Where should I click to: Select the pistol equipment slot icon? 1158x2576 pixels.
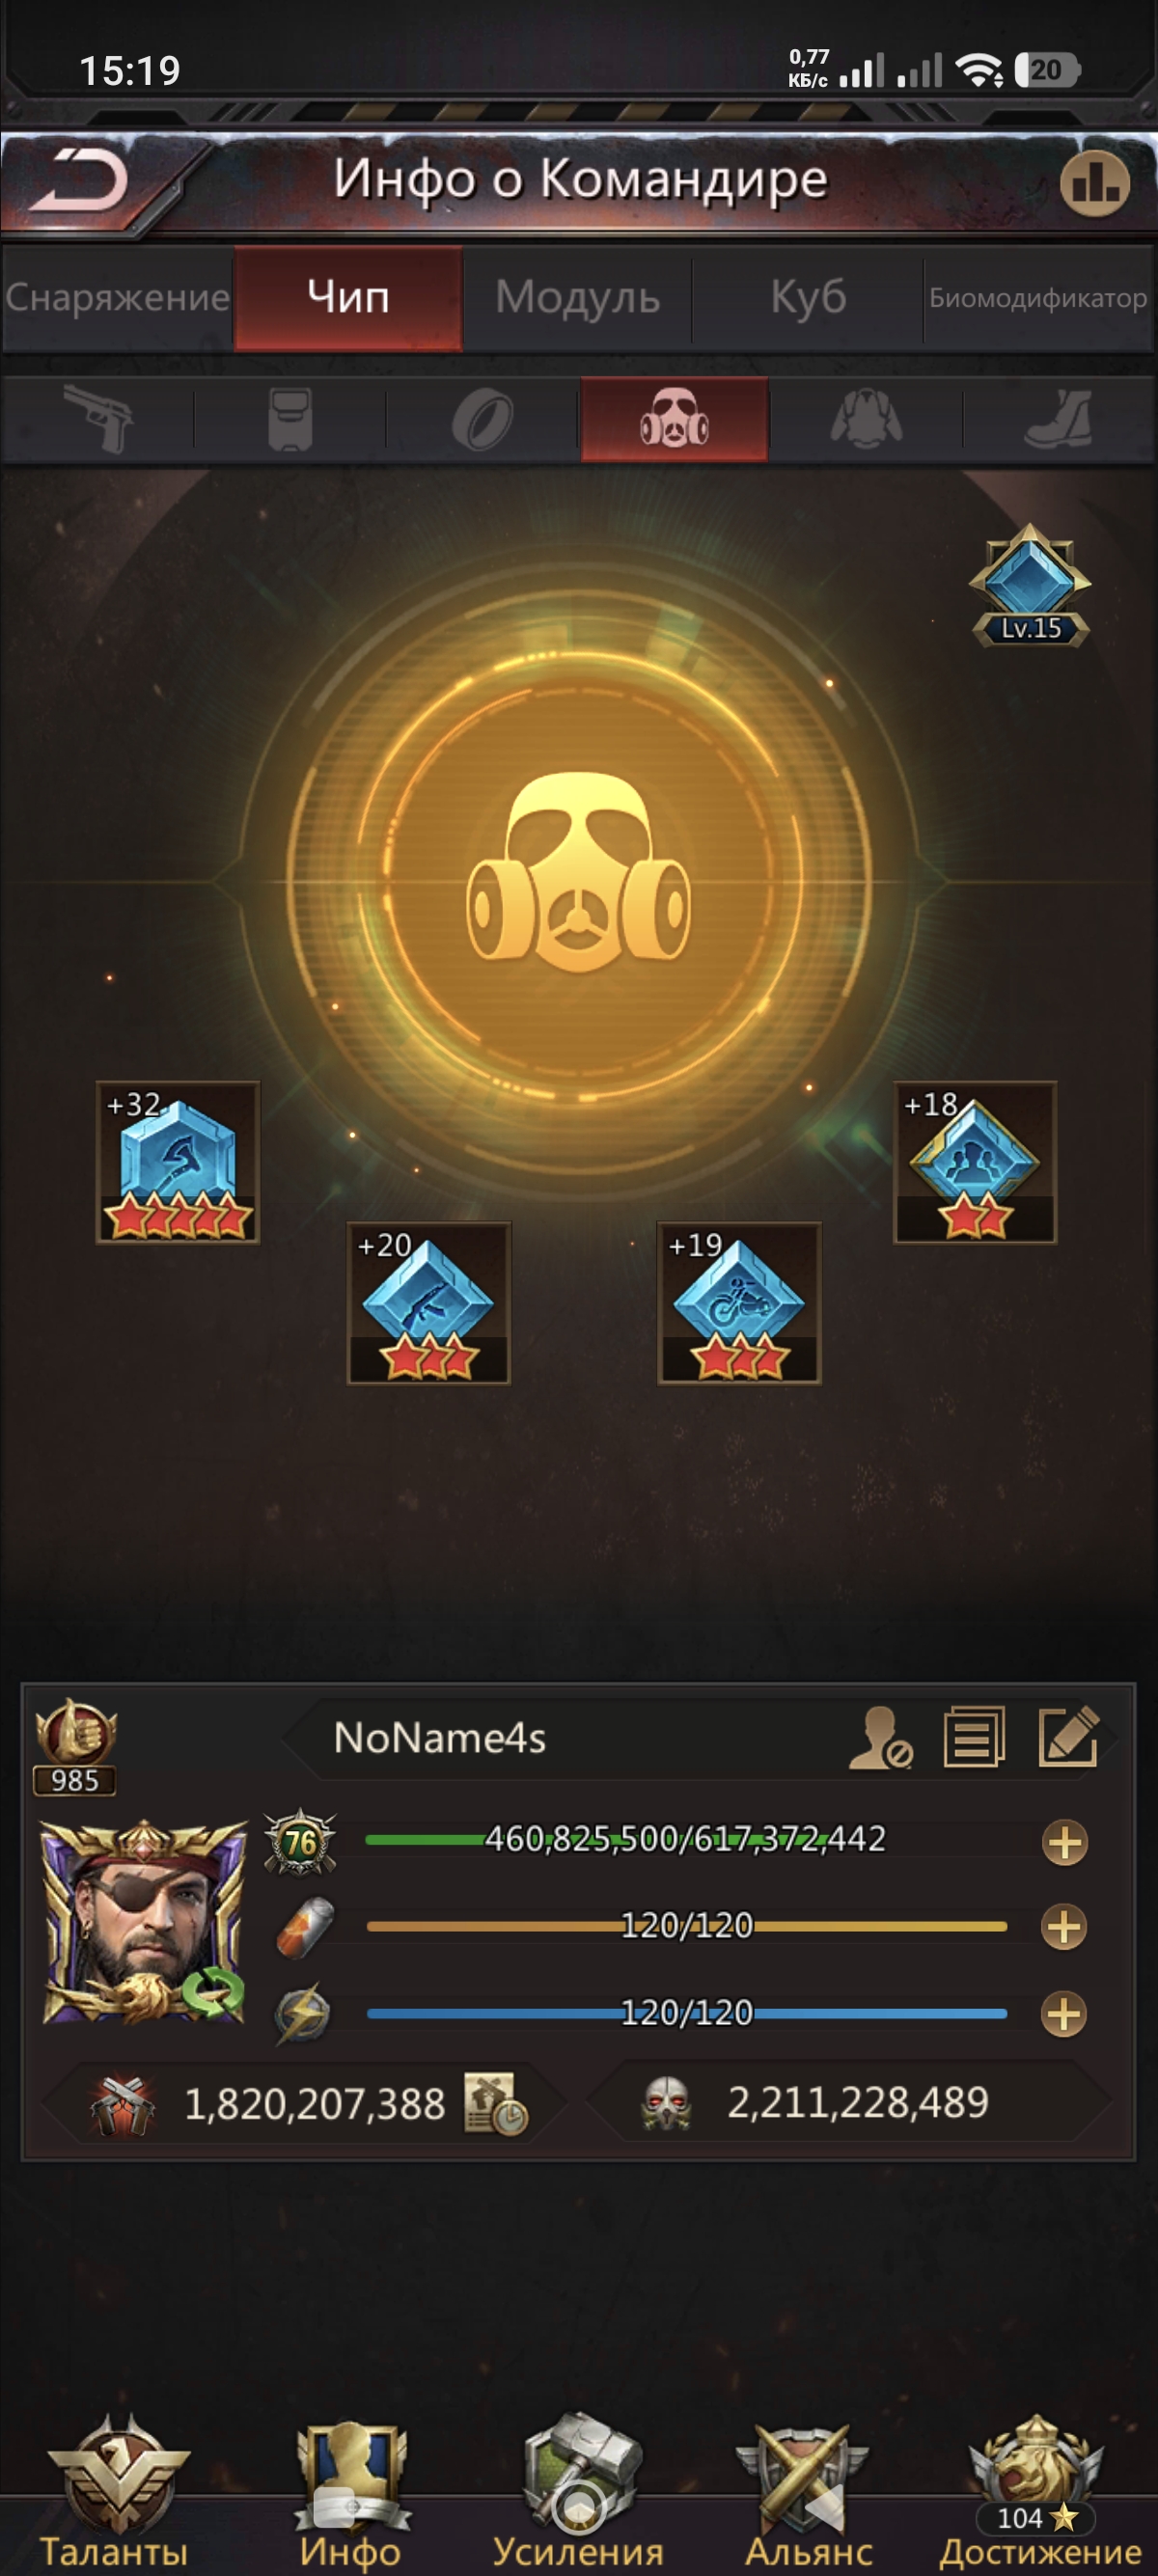(98, 418)
